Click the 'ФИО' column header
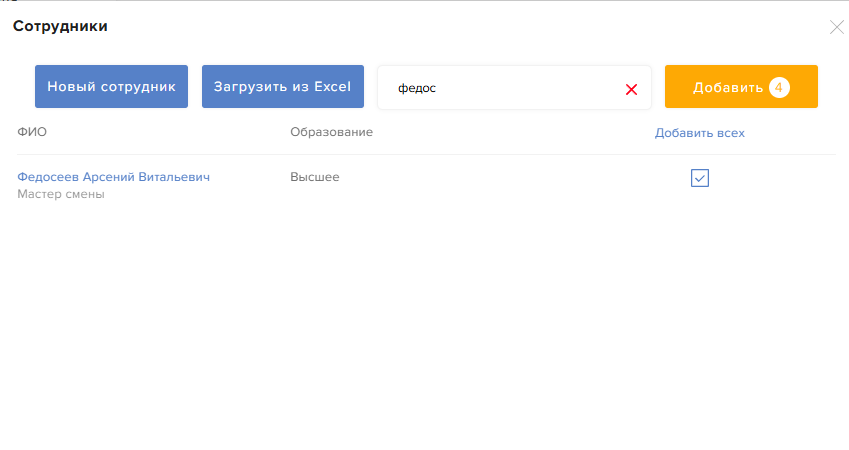 coord(32,132)
